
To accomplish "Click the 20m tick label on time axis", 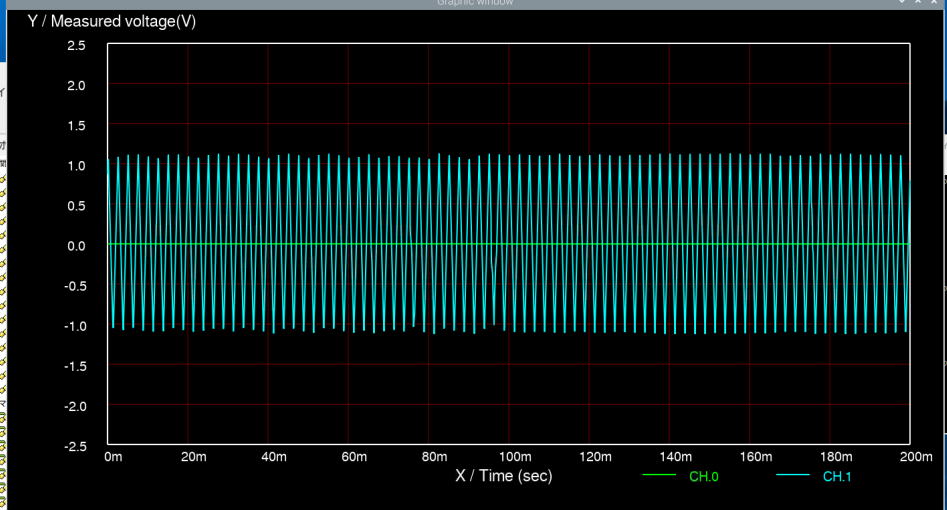I will (x=193, y=457).
